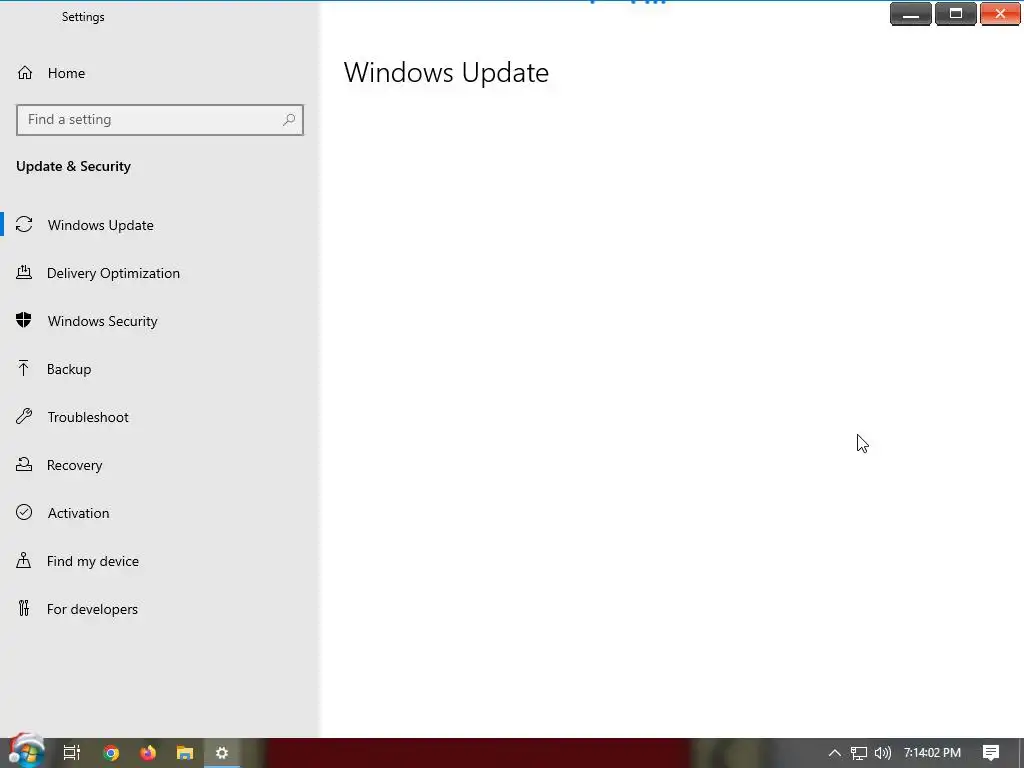Open the Start menu button
The height and width of the screenshot is (768, 1024).
tap(26, 752)
